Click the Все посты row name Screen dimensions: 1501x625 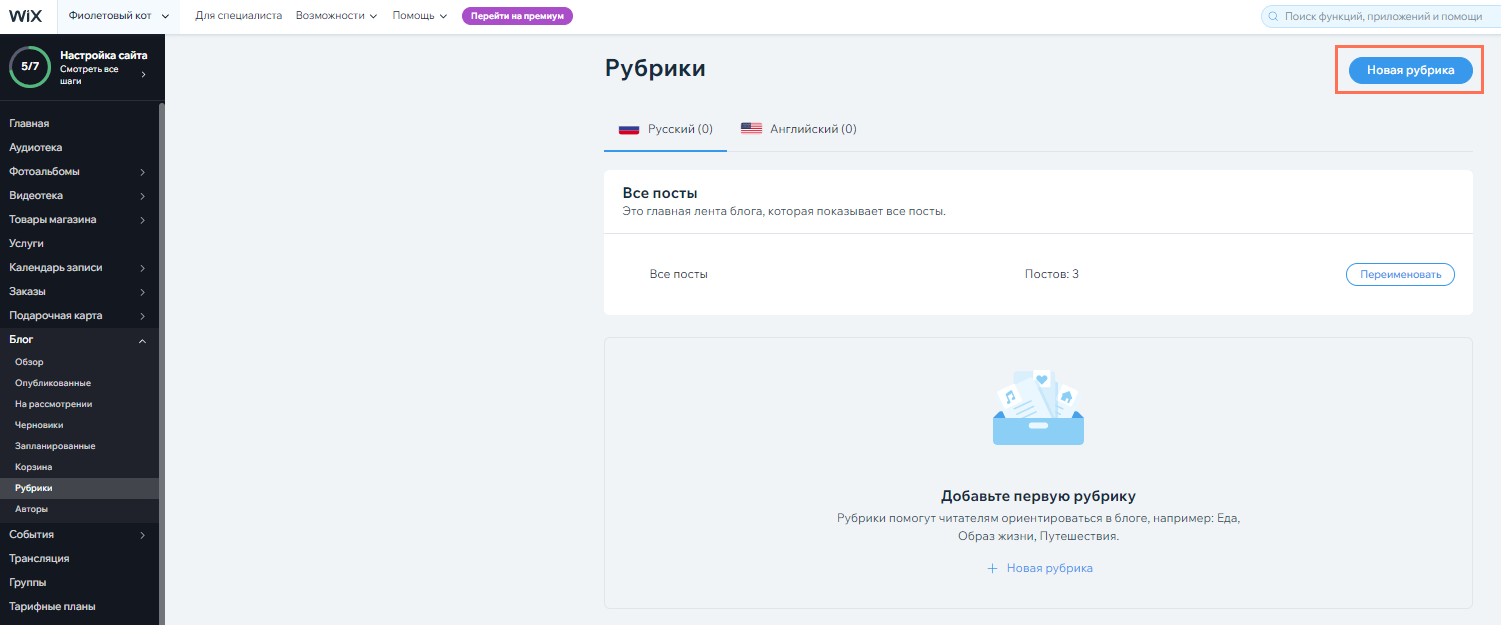pos(679,274)
